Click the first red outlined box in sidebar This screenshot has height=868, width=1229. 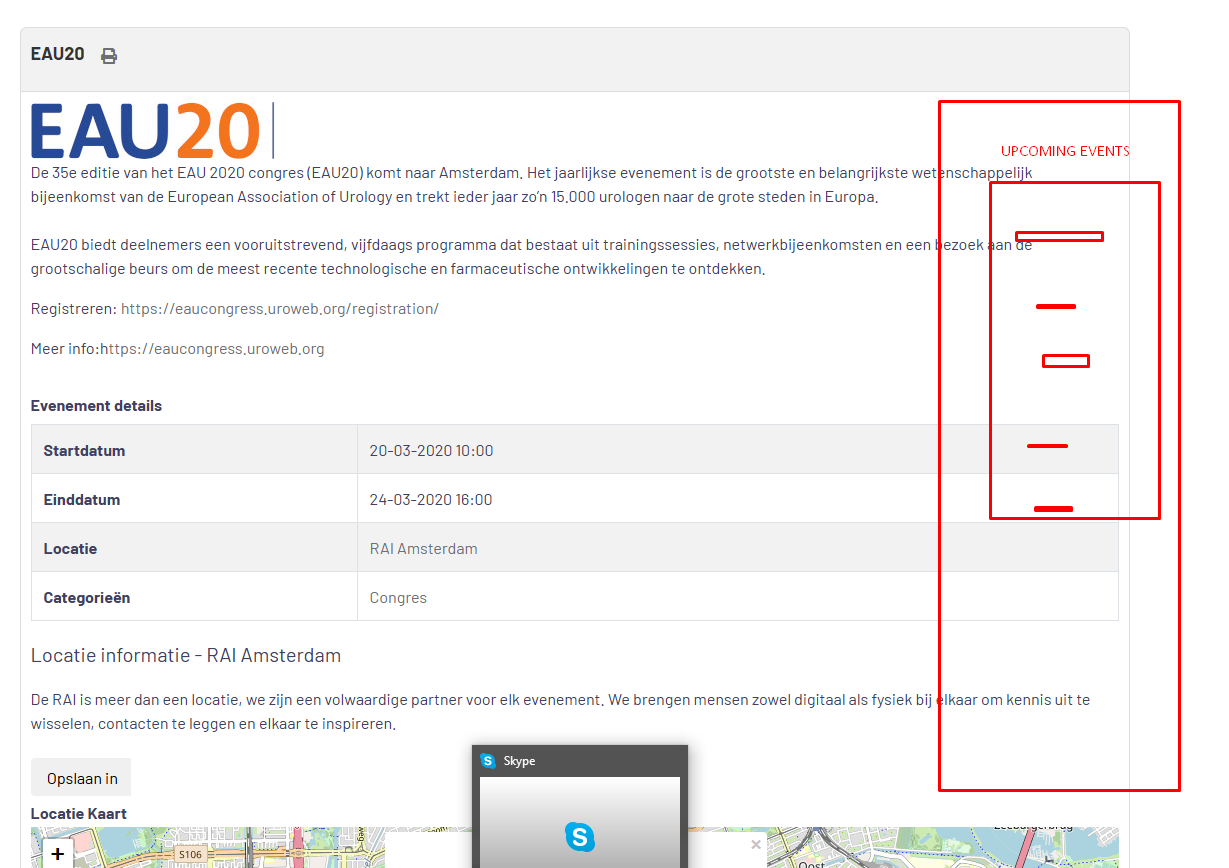1059,237
